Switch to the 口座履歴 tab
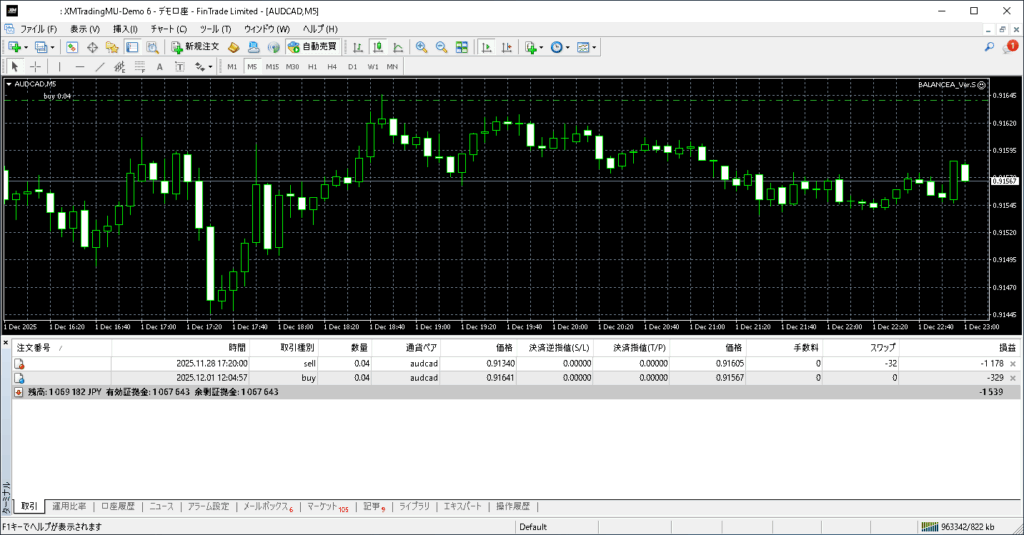This screenshot has width=1024, height=535. [117, 507]
